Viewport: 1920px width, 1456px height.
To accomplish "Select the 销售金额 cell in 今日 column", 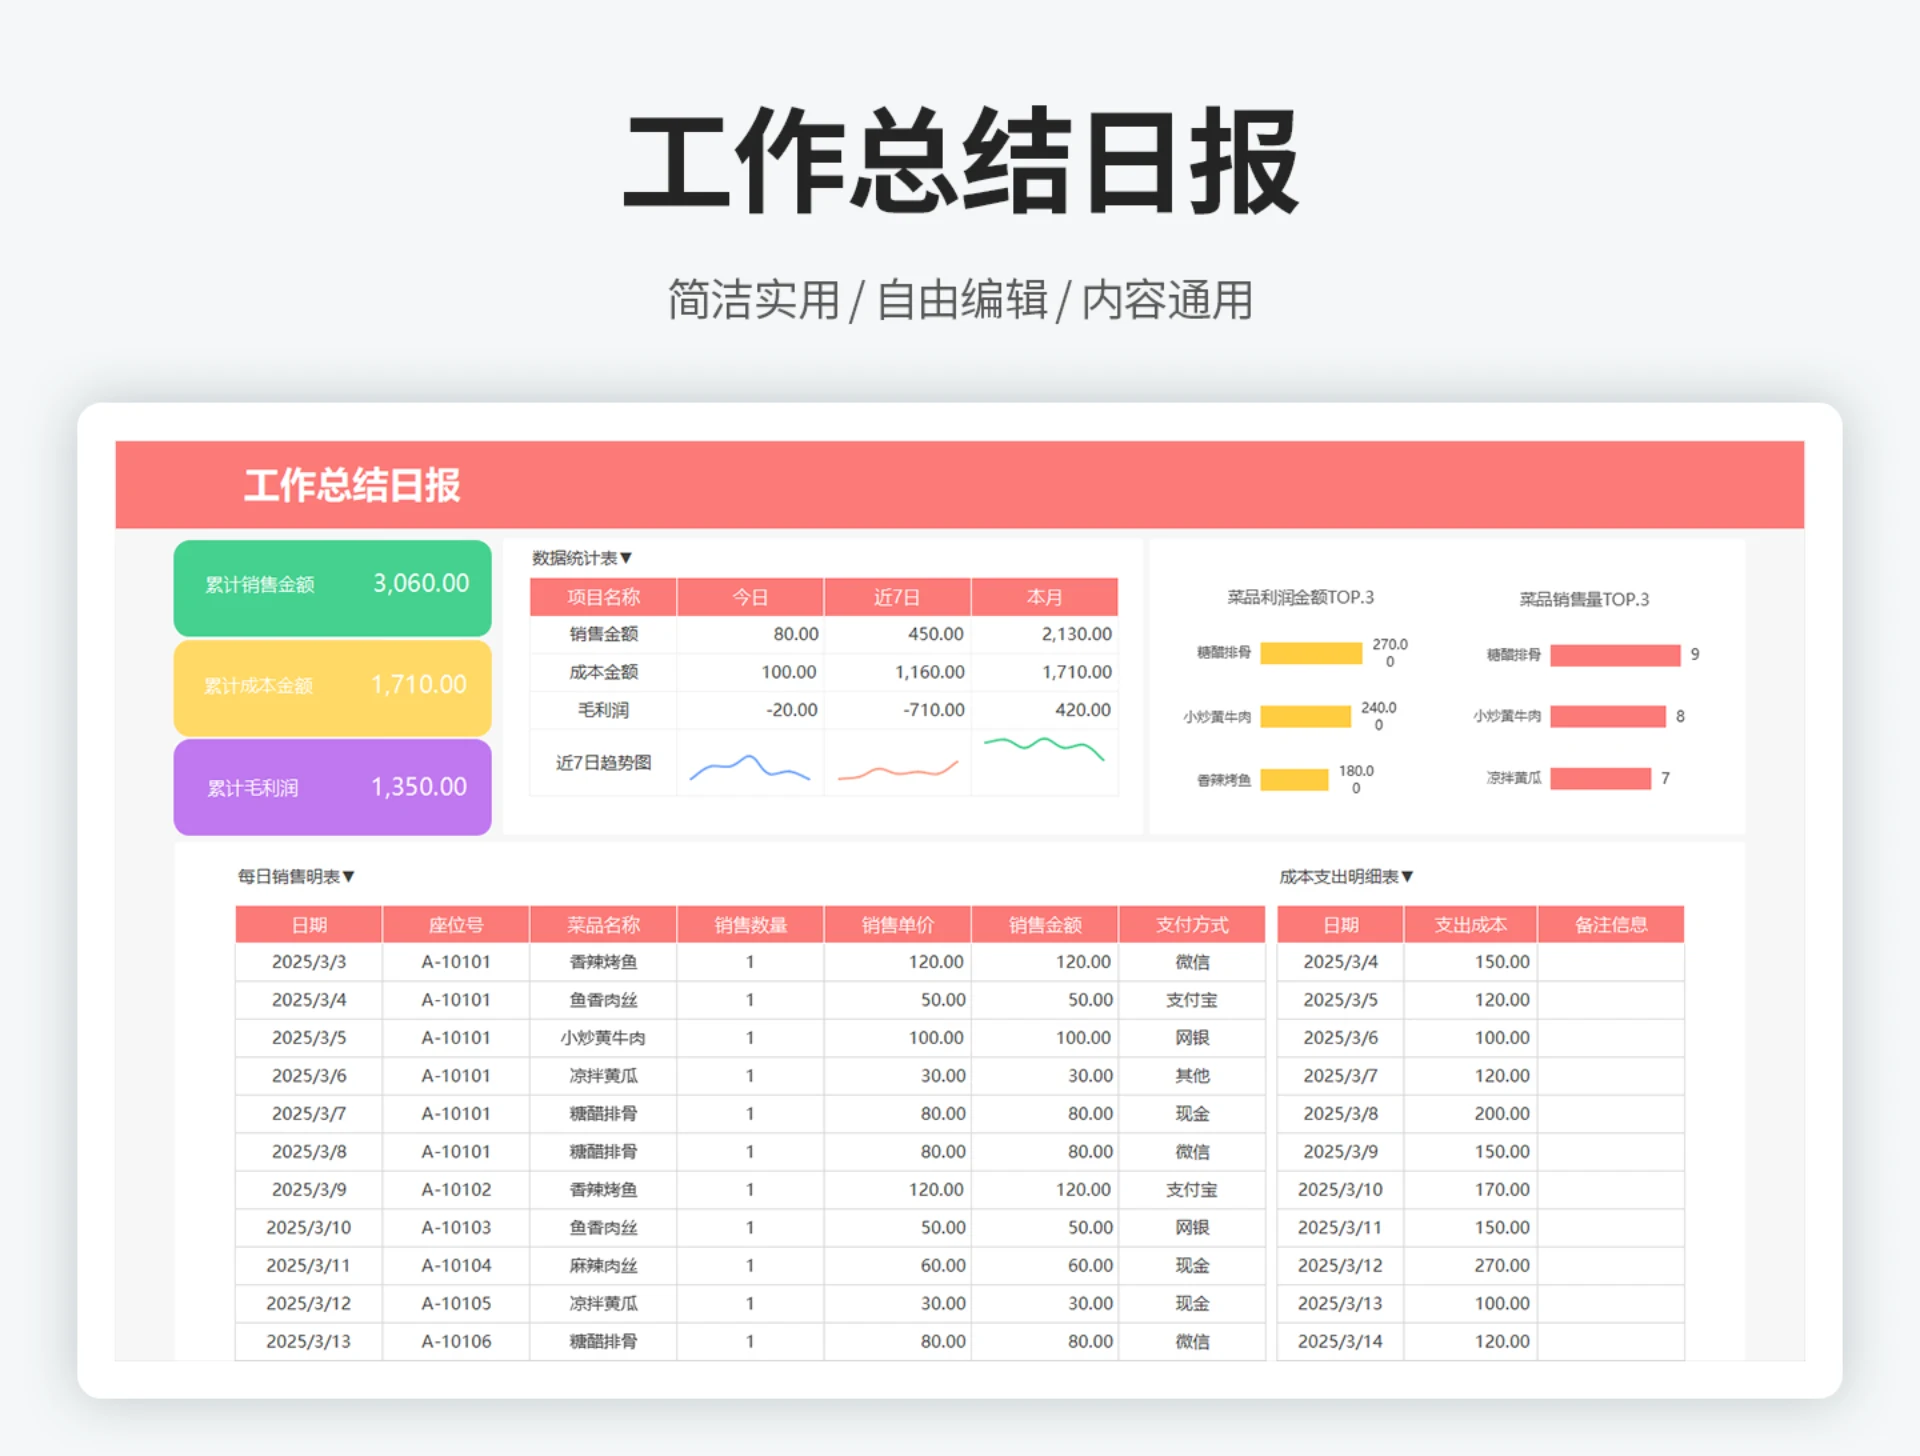I will click(x=750, y=634).
